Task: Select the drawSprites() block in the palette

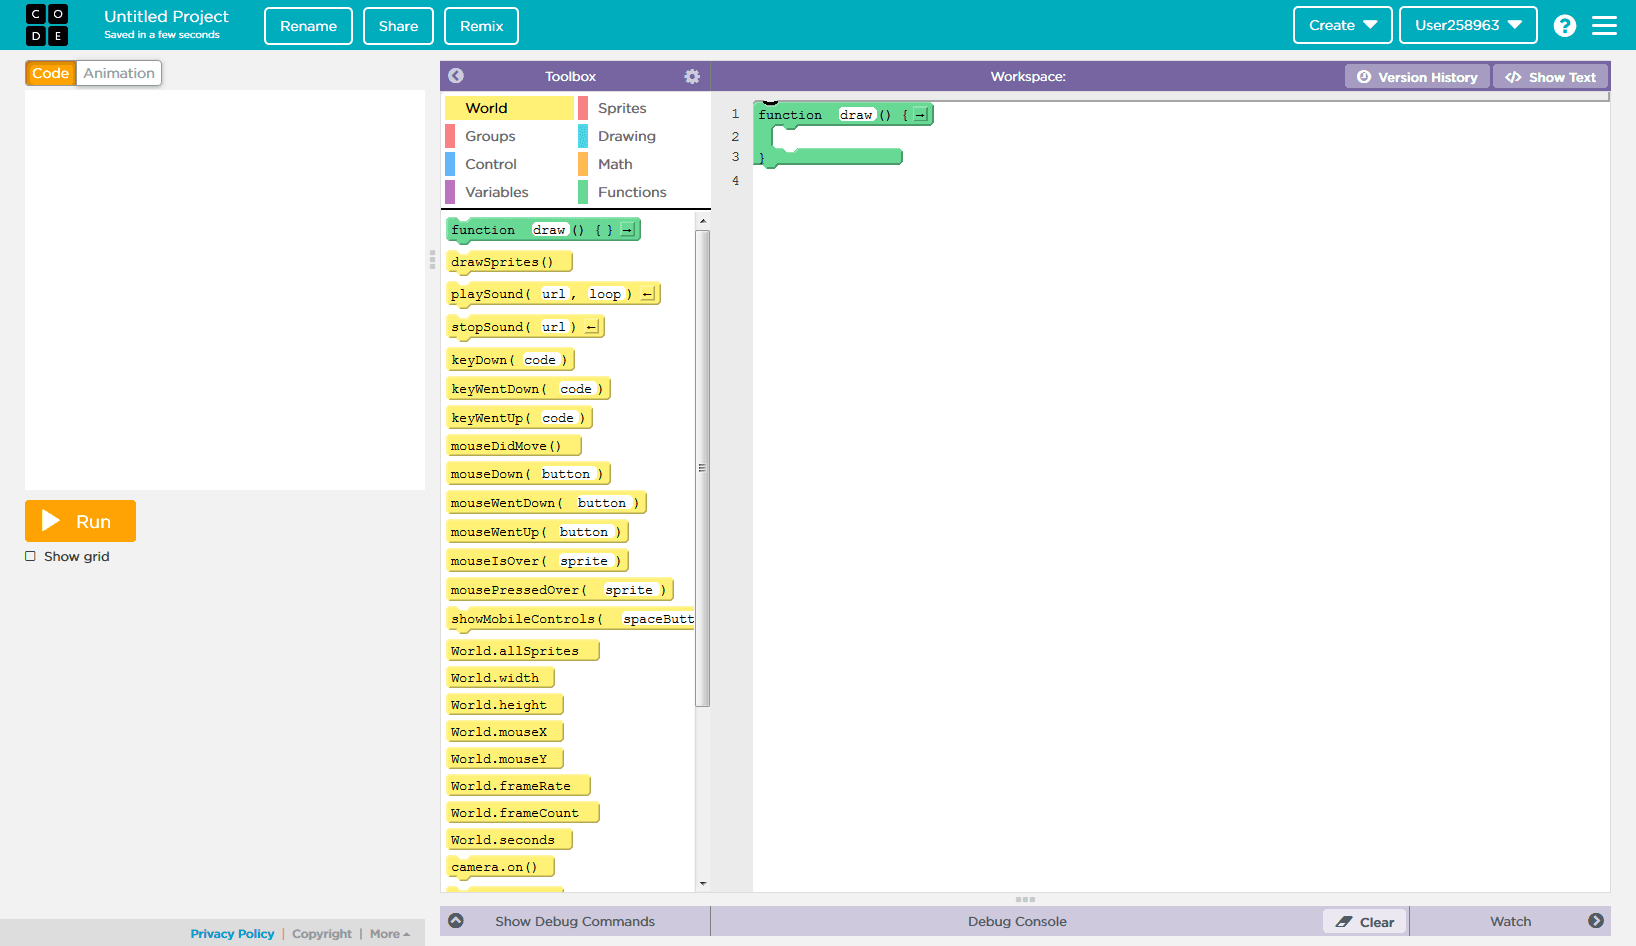Action: 508,261
